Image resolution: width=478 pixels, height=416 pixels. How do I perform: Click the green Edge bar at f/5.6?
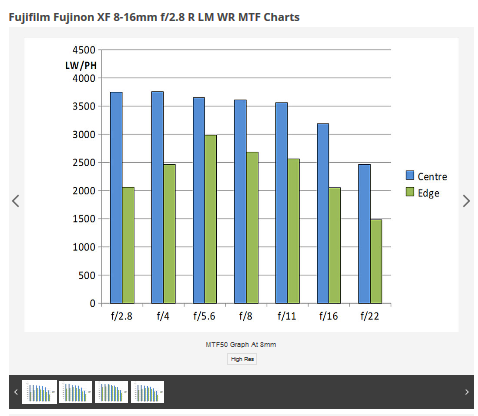coord(210,219)
